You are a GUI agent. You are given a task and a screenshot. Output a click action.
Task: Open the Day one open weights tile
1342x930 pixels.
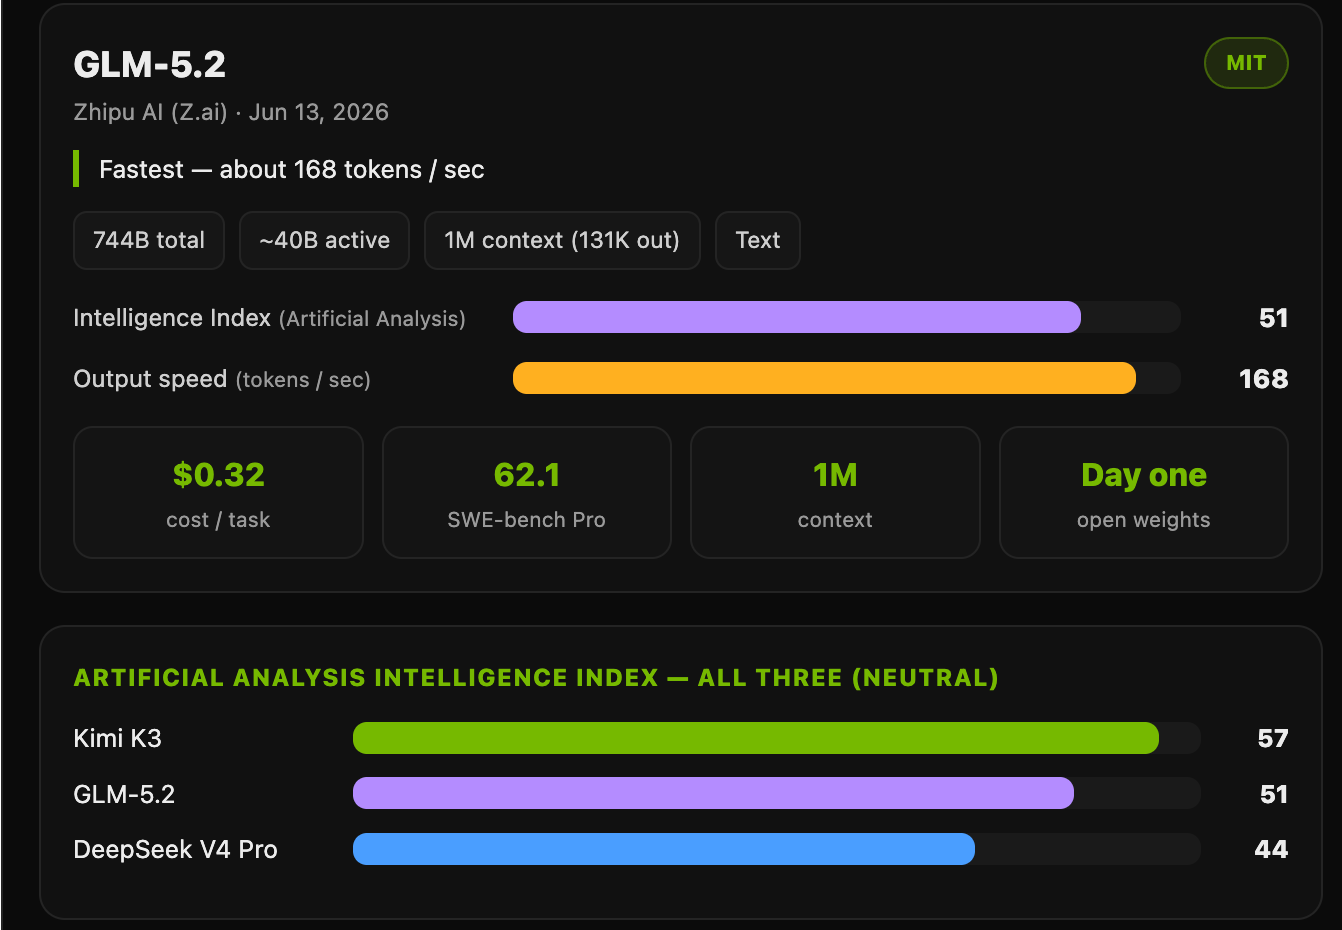(1144, 492)
